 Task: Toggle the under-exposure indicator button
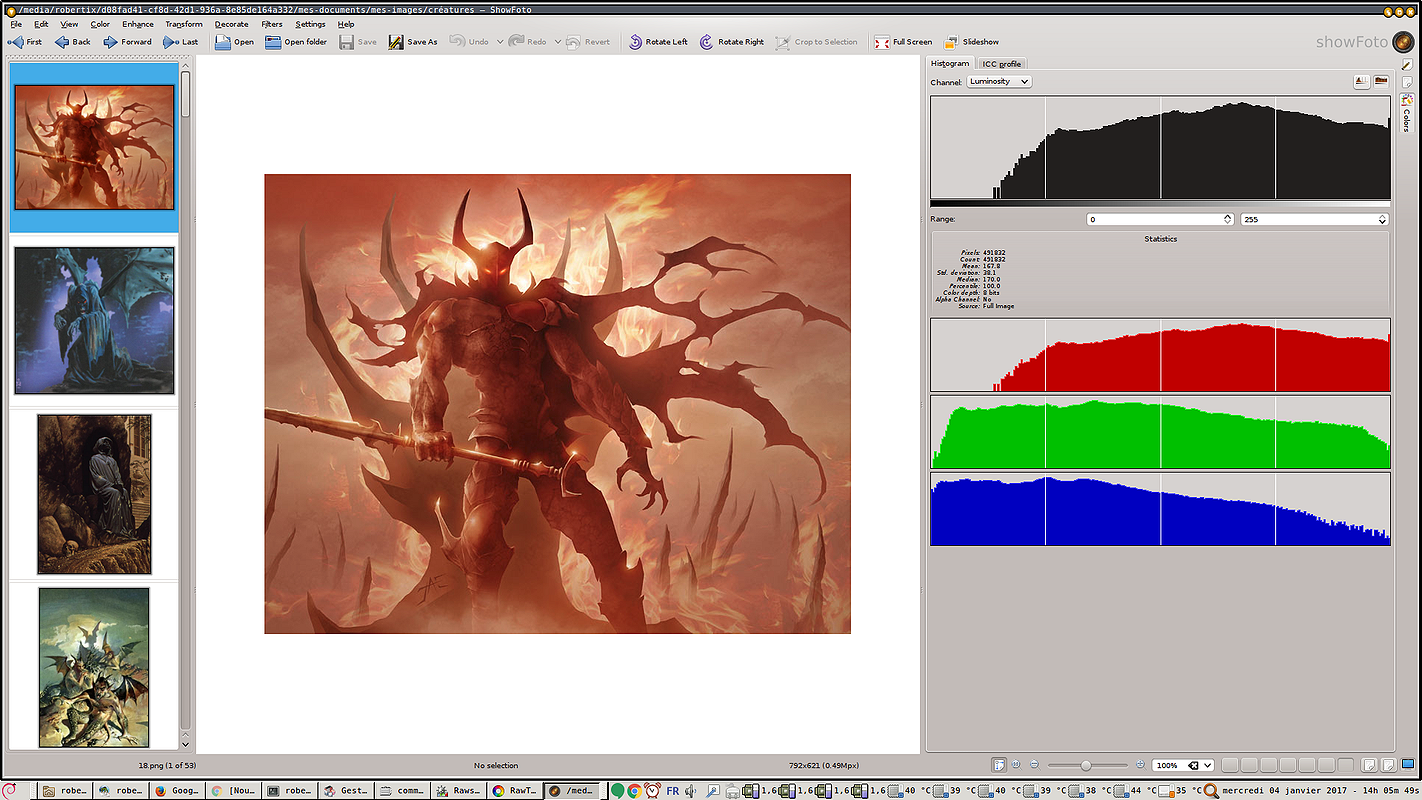point(1369,765)
